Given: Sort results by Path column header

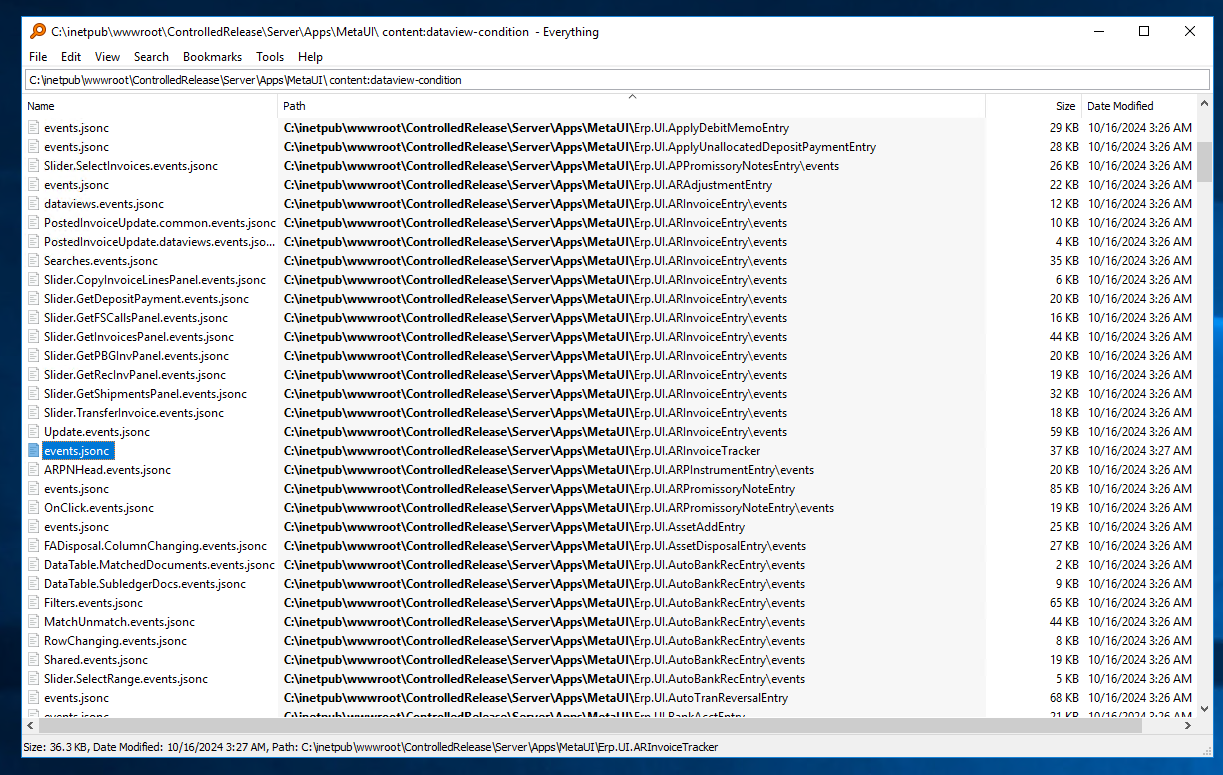Looking at the screenshot, I should pyautogui.click(x=632, y=106).
